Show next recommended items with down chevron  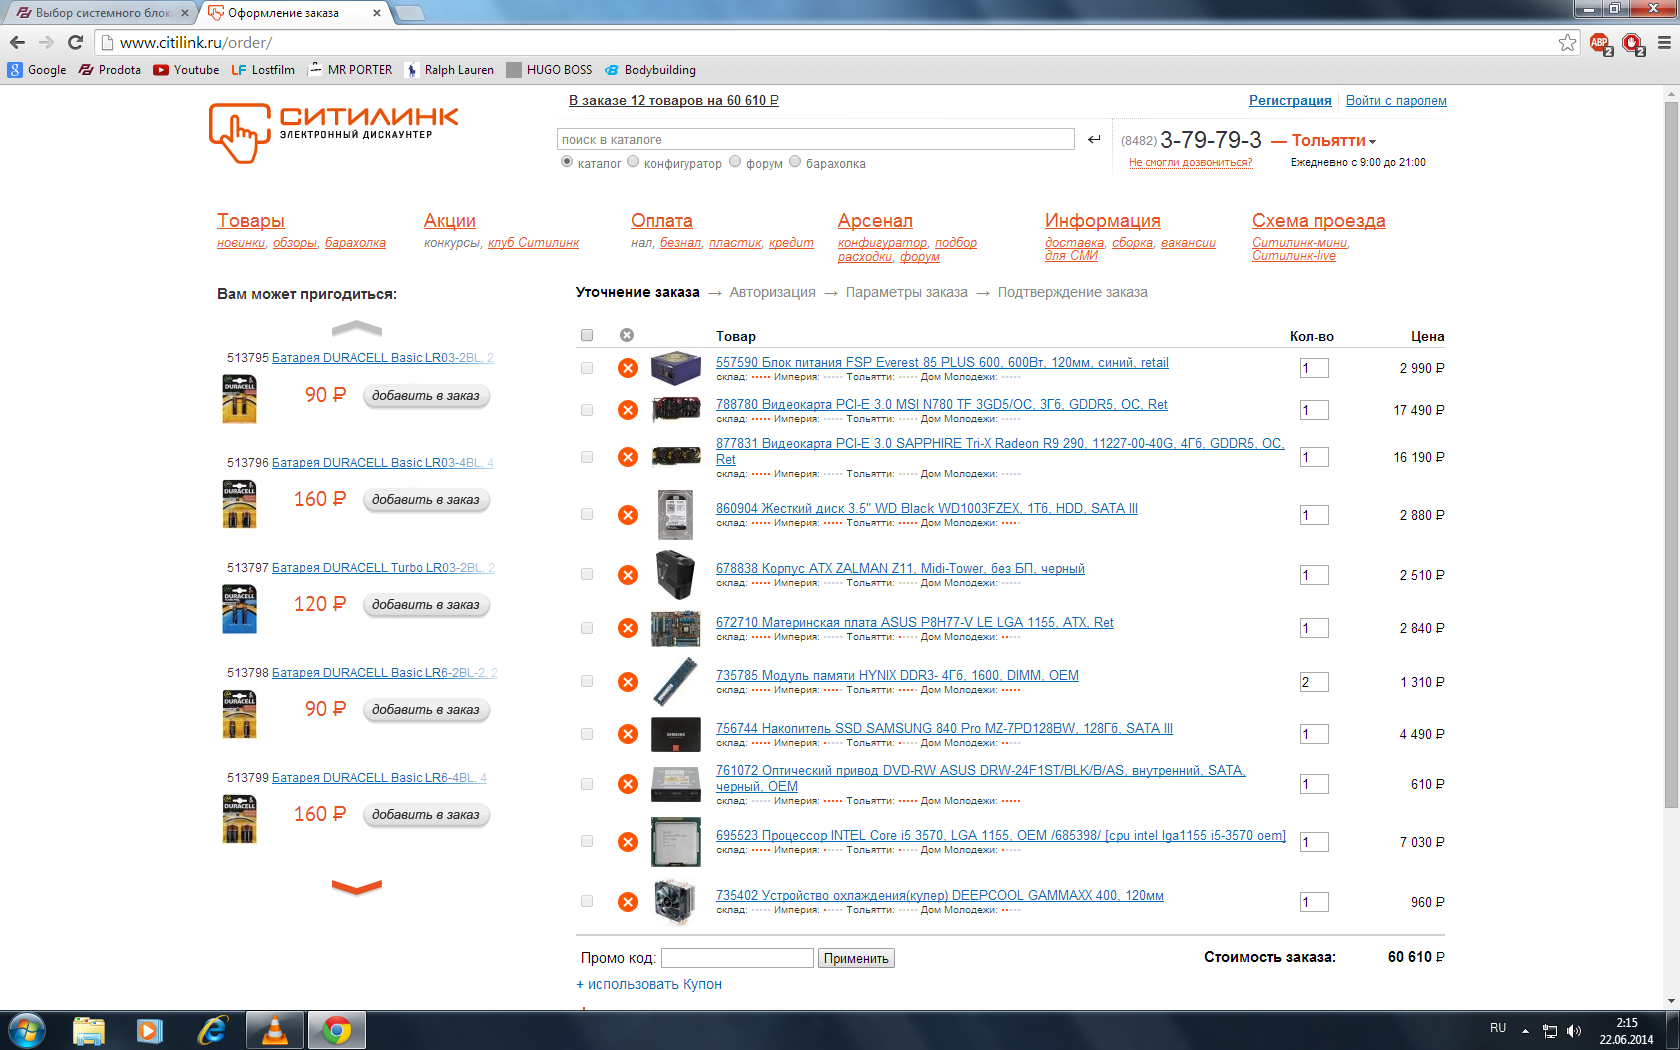tap(357, 886)
